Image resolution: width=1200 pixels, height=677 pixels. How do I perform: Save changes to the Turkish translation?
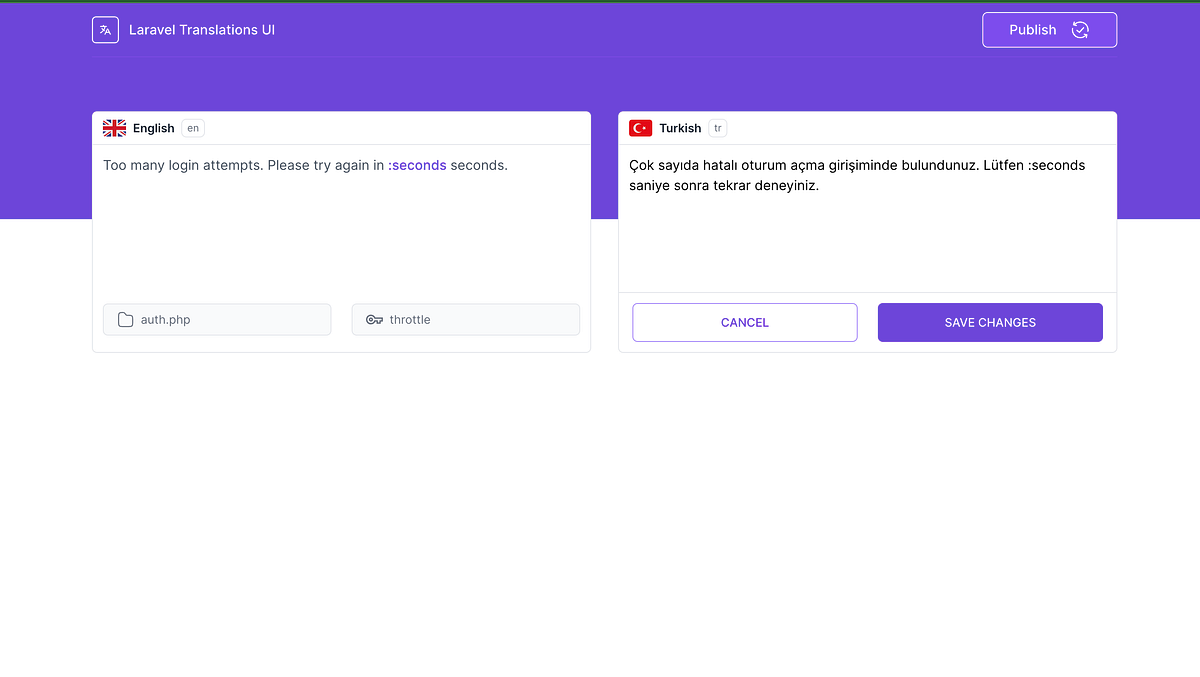point(990,322)
